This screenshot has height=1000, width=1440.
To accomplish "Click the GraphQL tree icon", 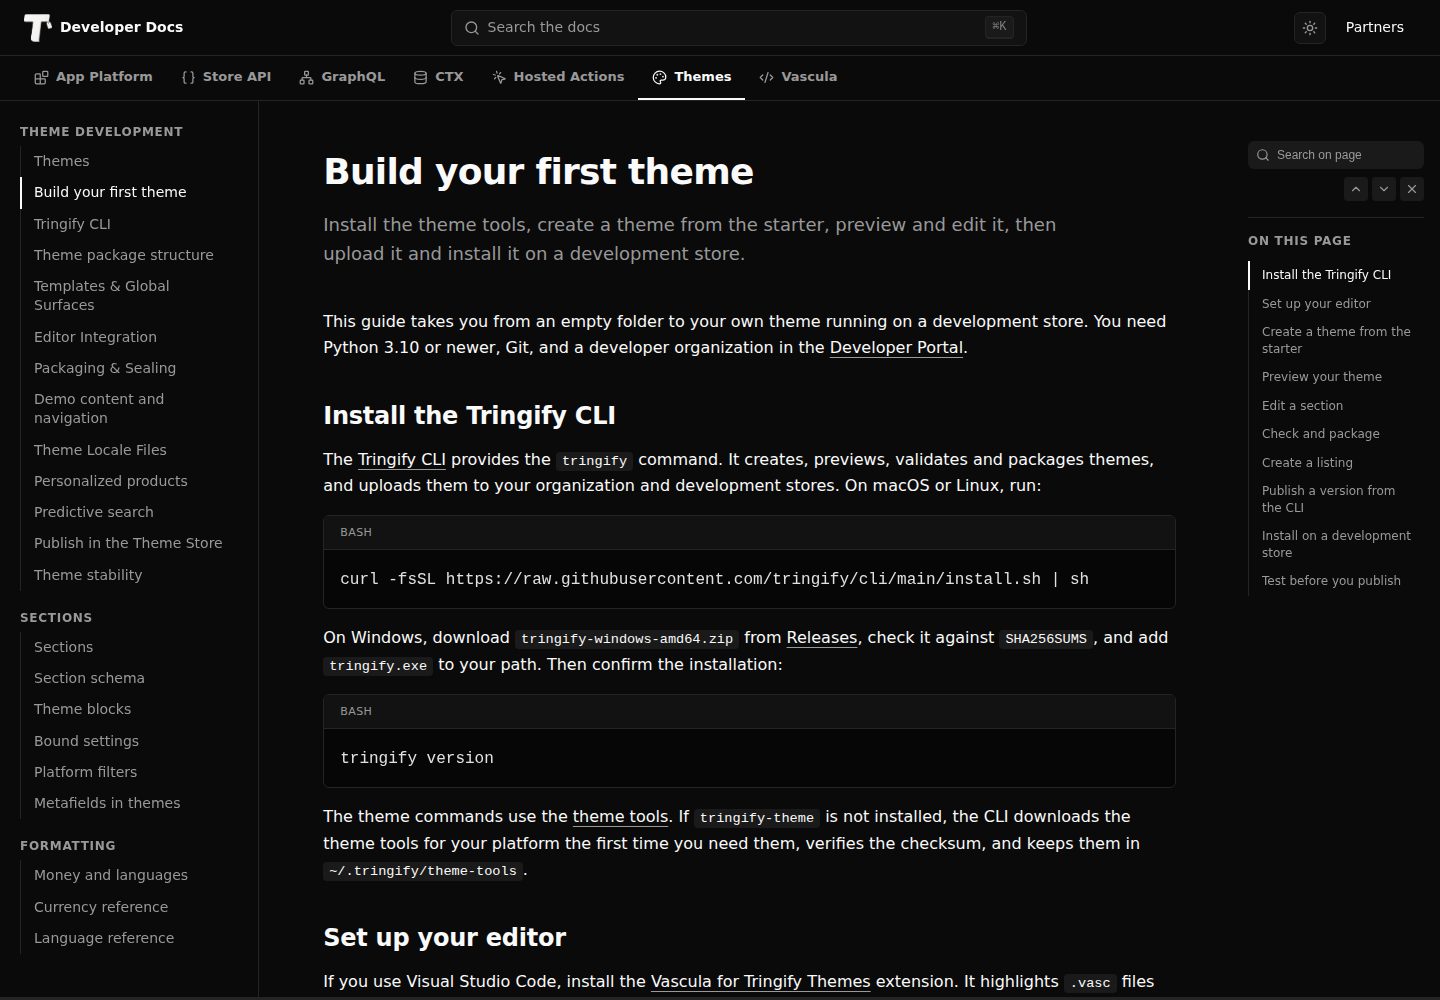I will pyautogui.click(x=306, y=77).
